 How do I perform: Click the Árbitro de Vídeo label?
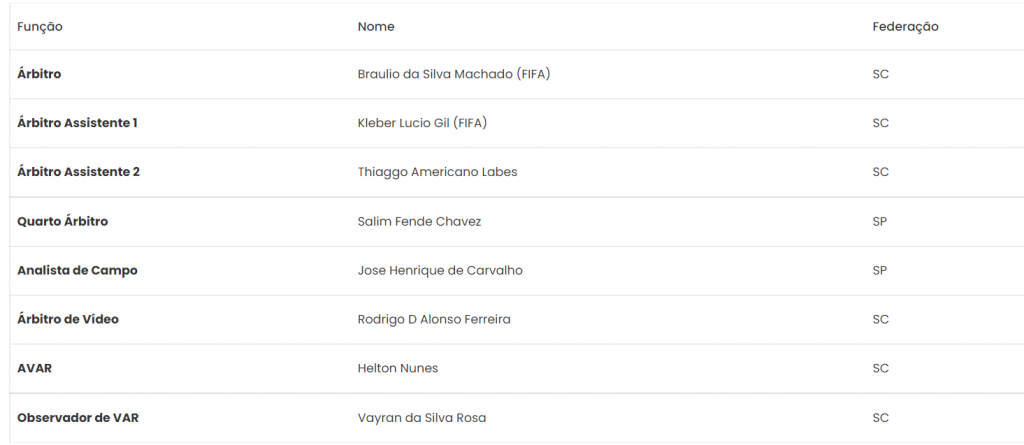68,320
